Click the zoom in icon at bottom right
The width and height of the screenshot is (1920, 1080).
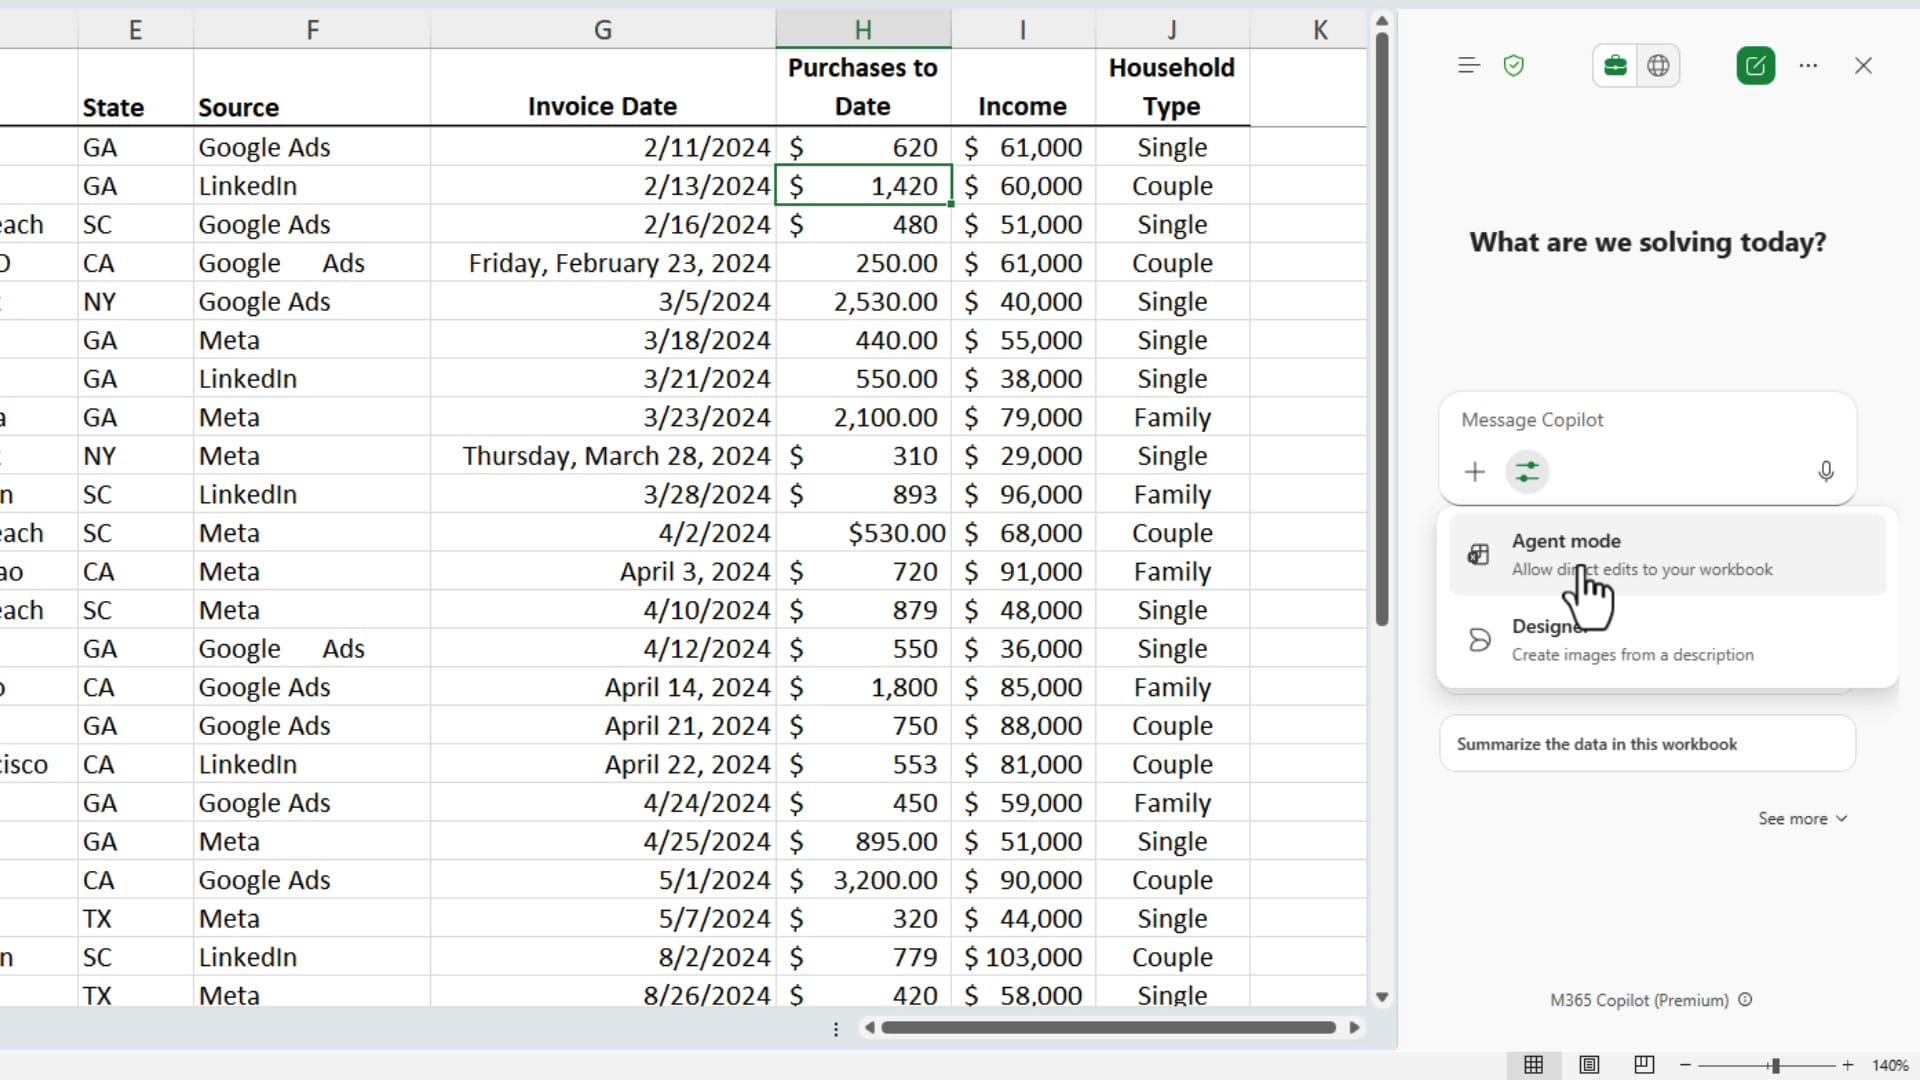[x=1848, y=1064]
